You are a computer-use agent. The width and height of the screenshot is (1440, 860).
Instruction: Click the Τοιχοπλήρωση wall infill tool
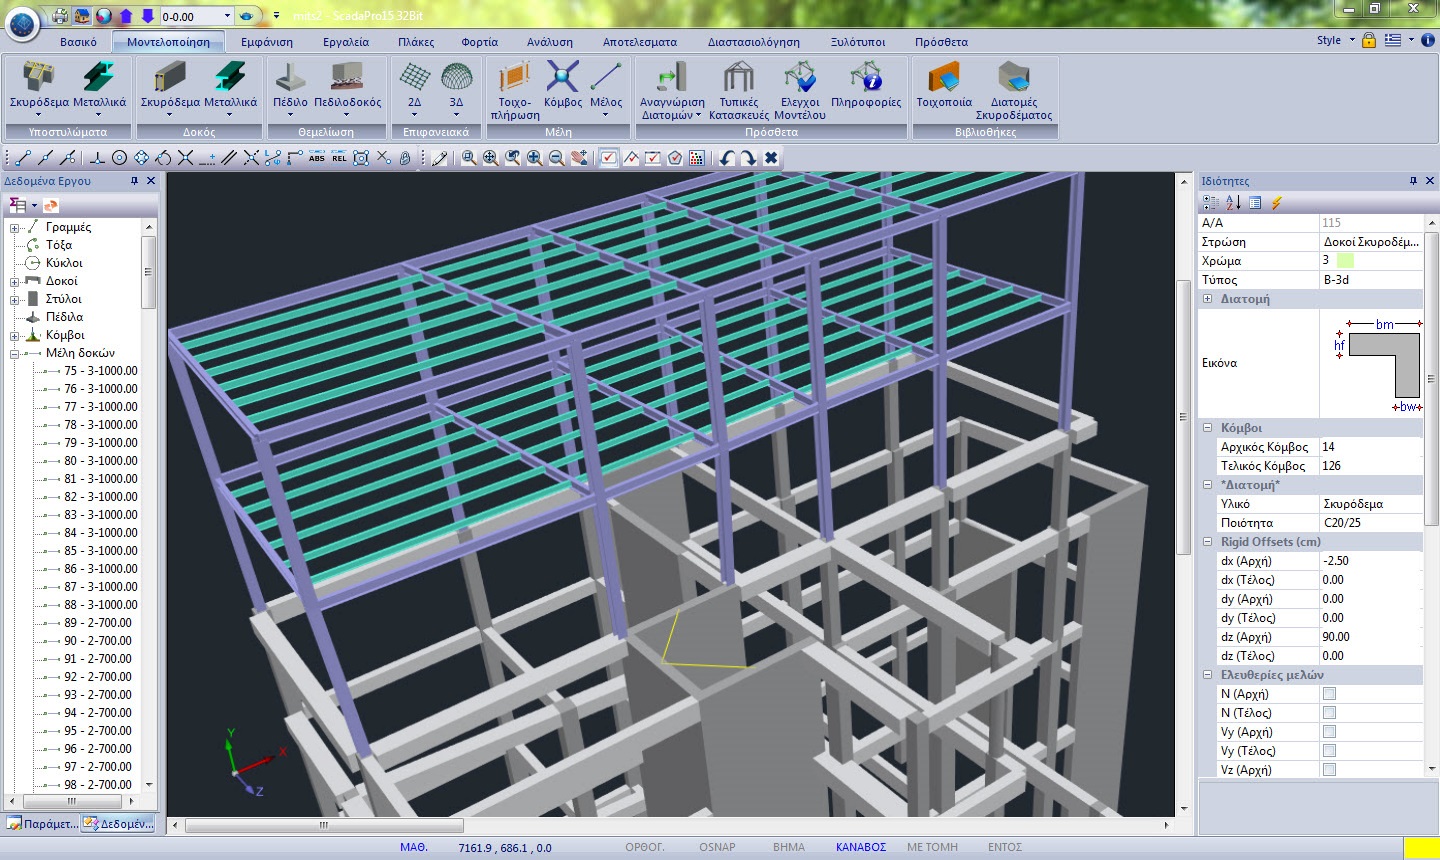(x=515, y=90)
